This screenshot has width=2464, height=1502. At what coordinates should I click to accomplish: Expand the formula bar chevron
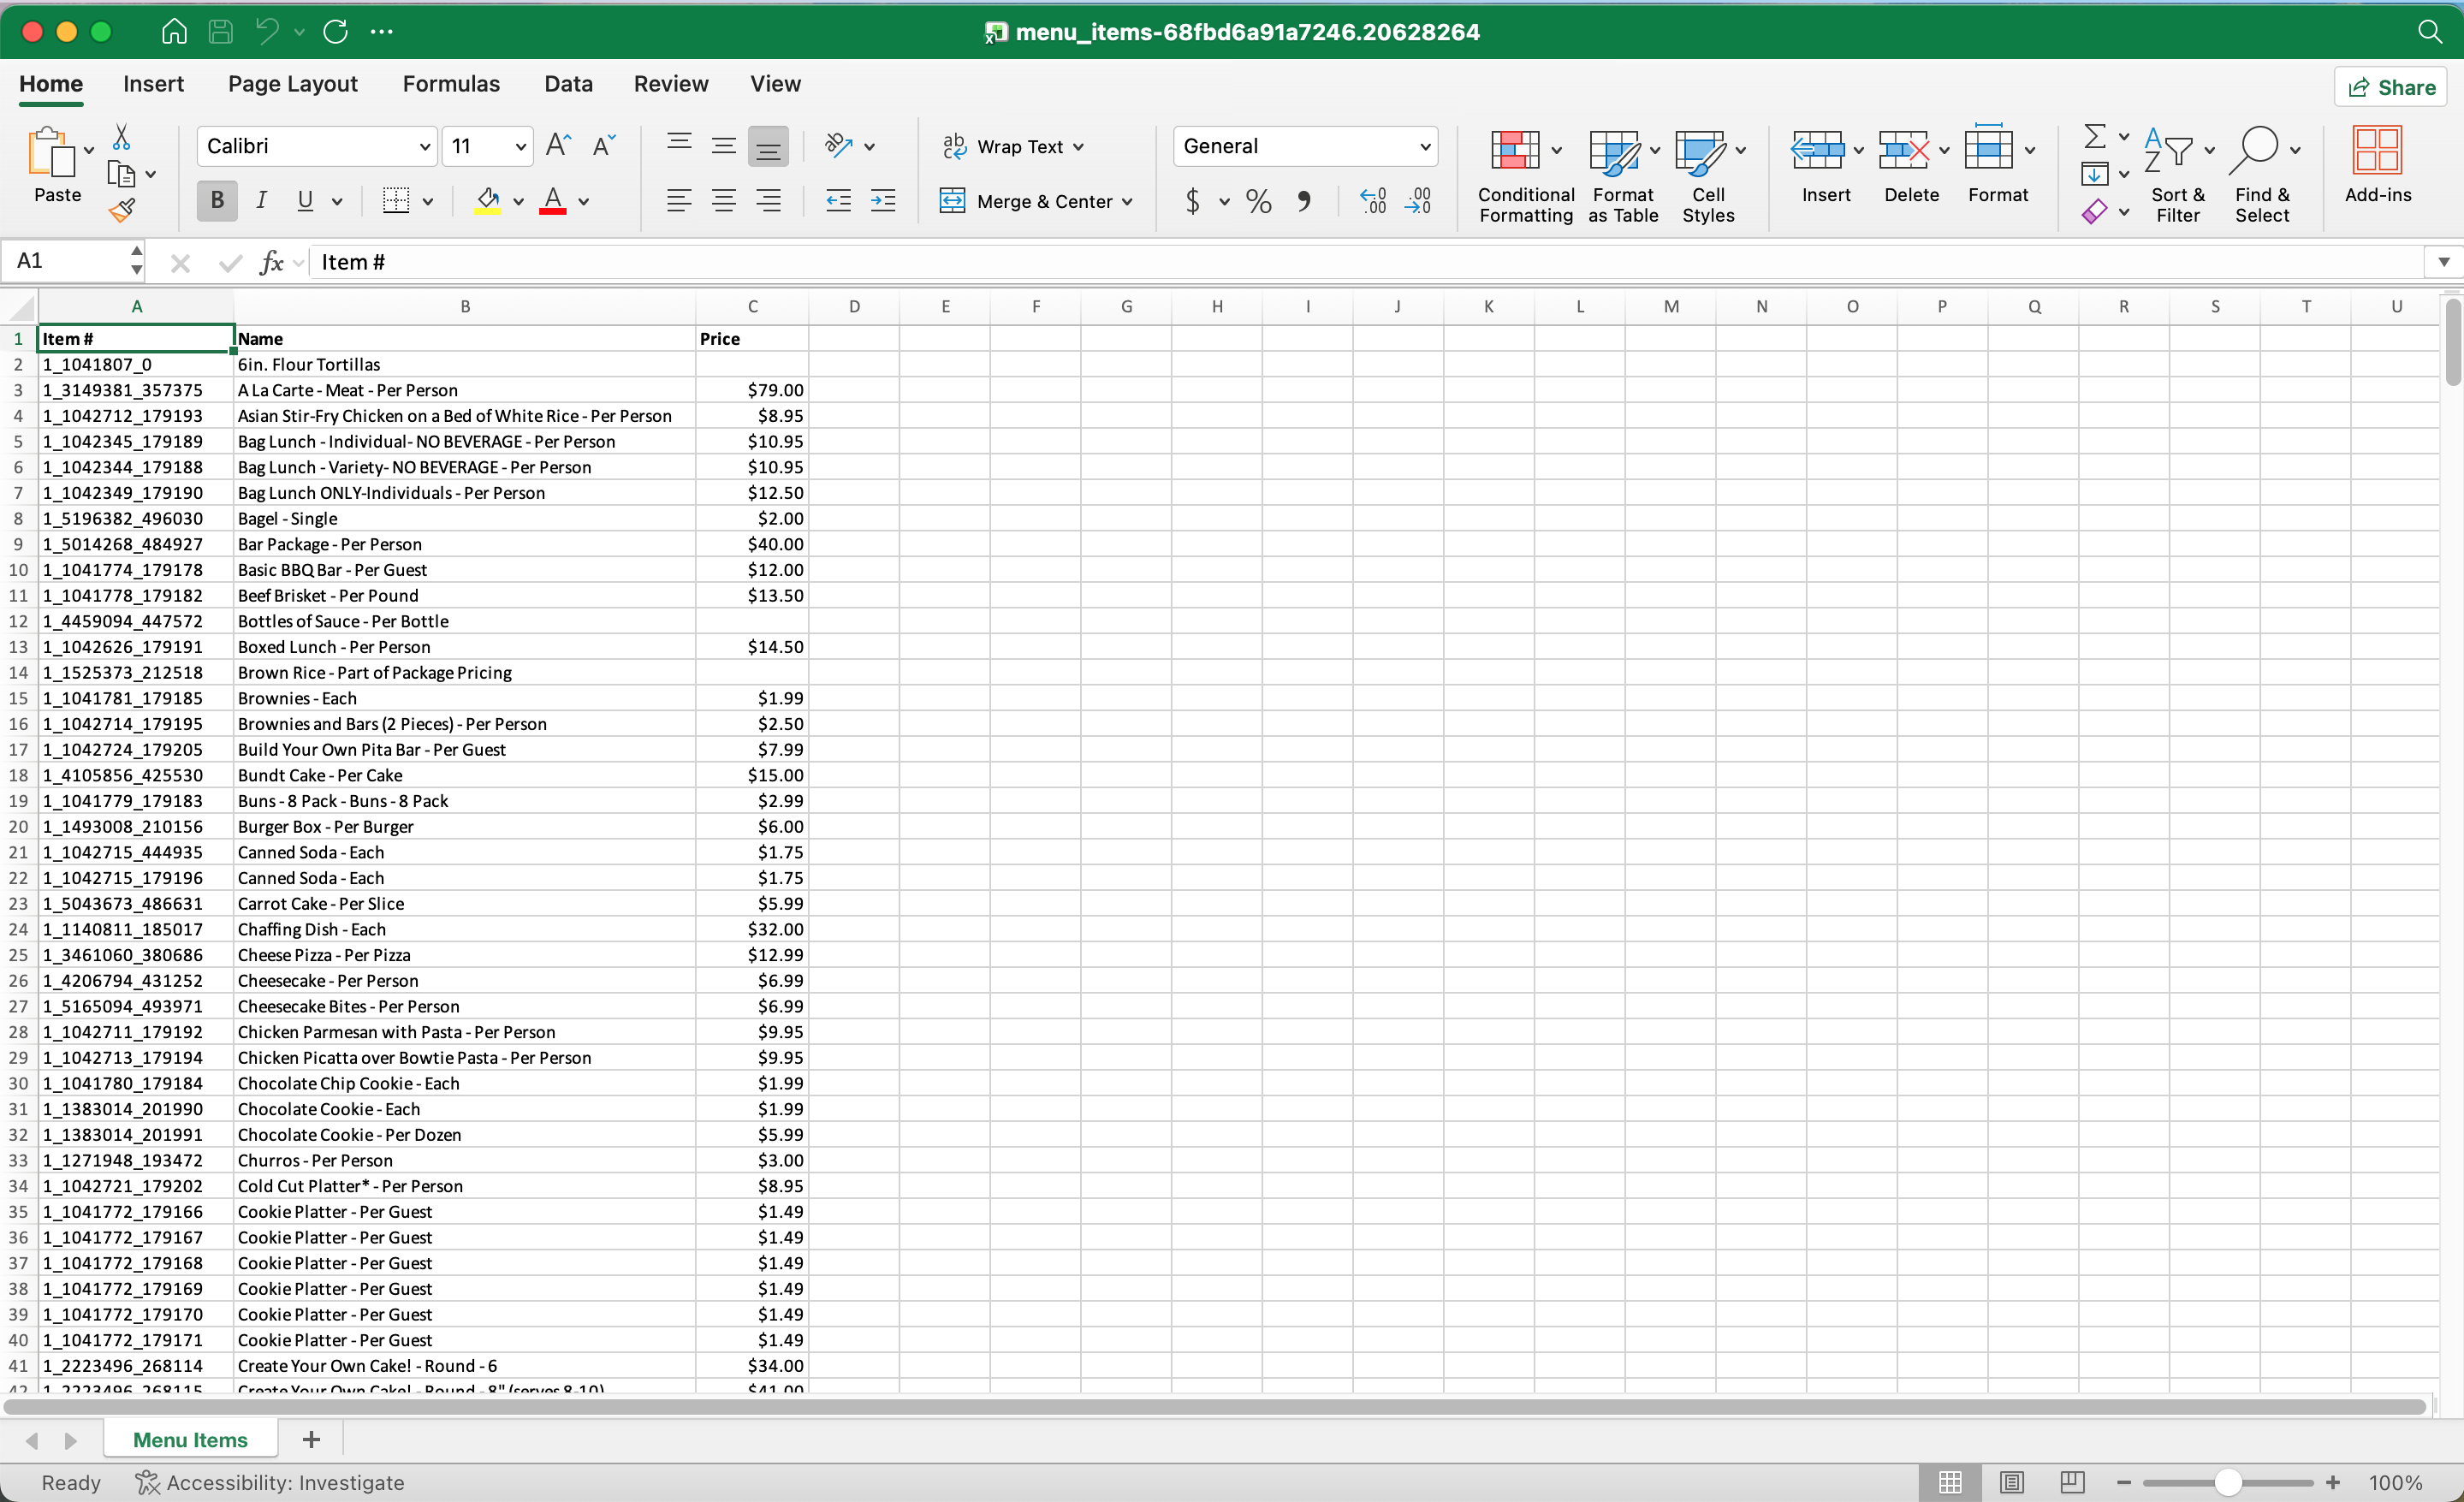(2443, 262)
